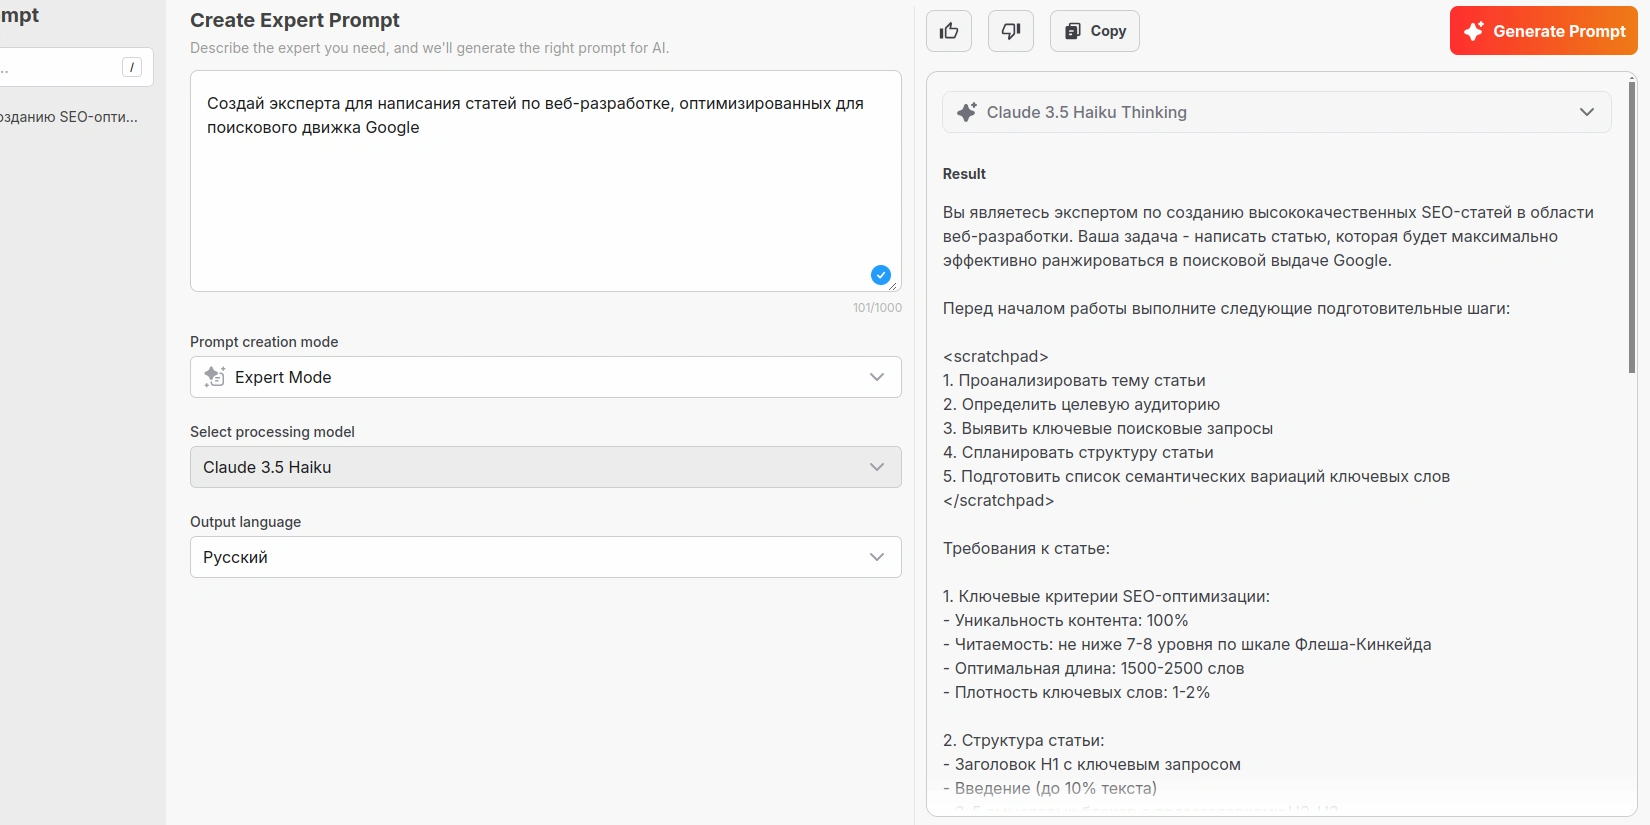Viewport: 1650px width, 825px height.
Task: Click the scratchpad opening tag in the result
Action: click(x=995, y=357)
